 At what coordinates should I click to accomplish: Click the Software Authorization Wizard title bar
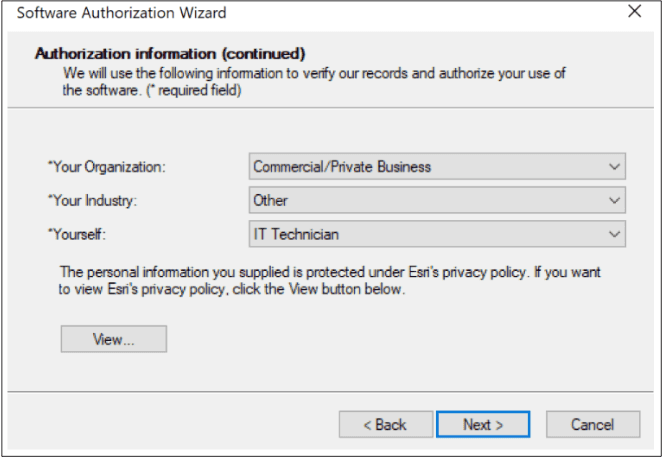click(x=300, y=13)
